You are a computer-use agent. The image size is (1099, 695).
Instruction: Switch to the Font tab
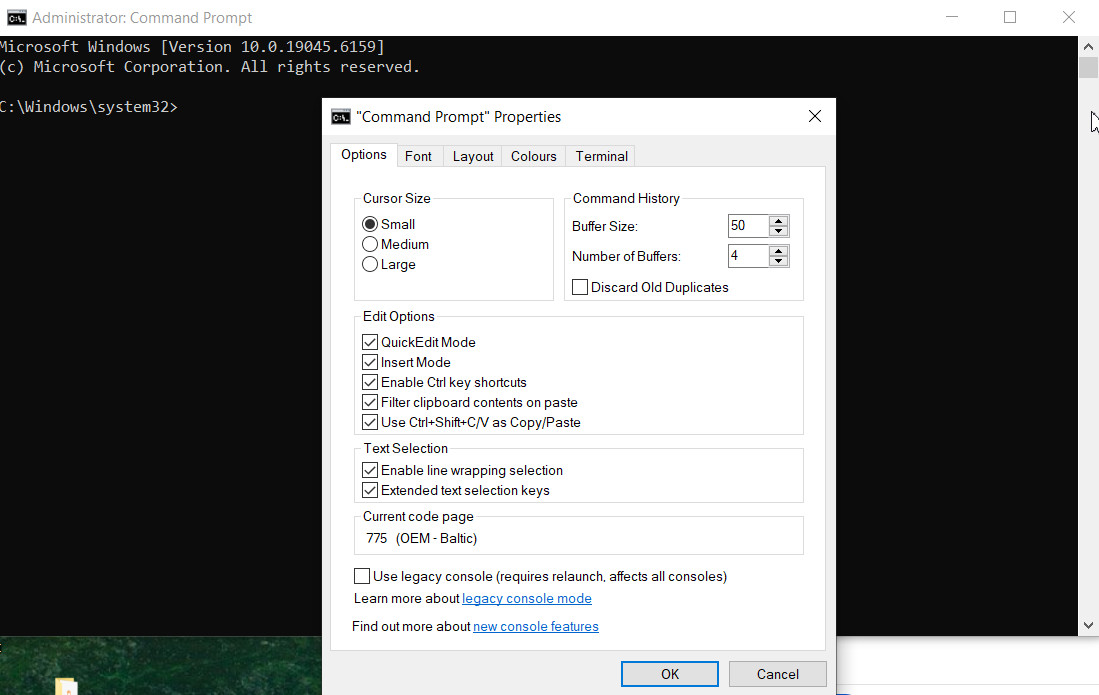[x=418, y=156]
